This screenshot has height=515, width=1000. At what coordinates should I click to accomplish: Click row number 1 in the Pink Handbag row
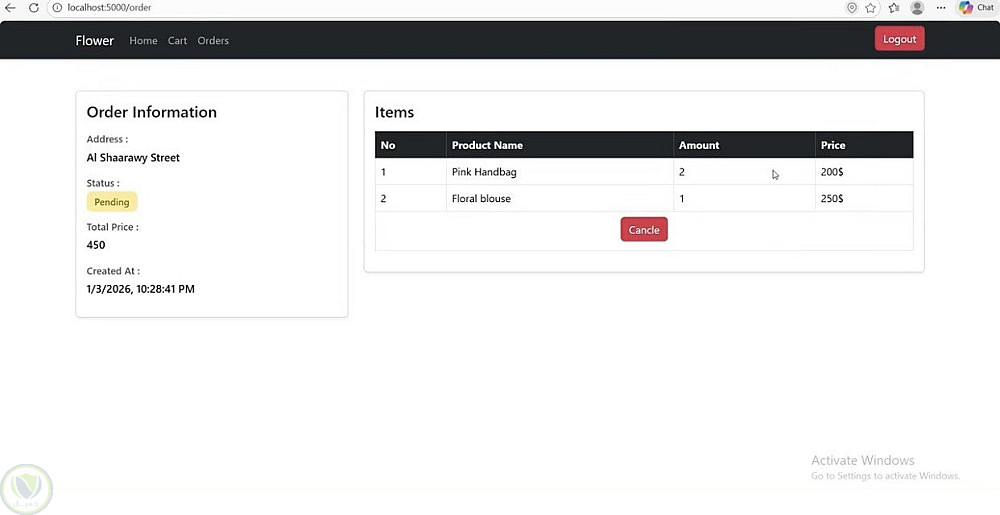click(x=411, y=172)
